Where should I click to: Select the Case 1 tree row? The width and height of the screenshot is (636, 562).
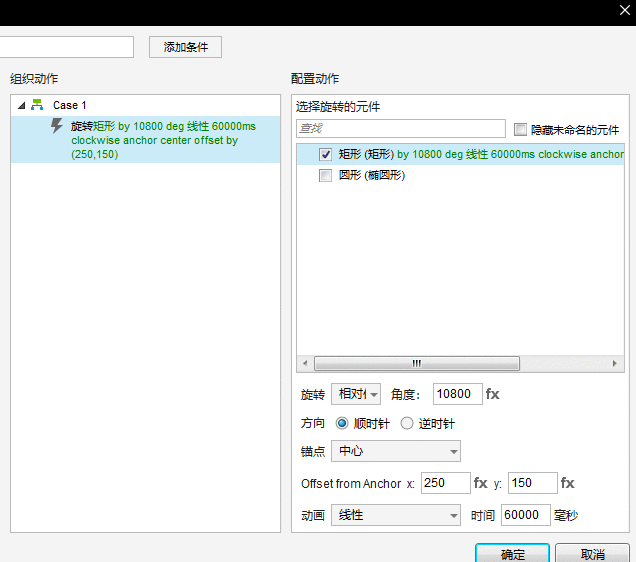(146, 105)
